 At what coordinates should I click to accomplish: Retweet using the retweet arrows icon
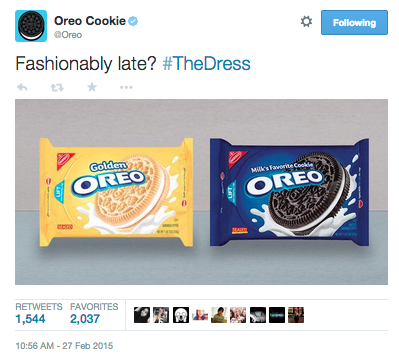57,88
